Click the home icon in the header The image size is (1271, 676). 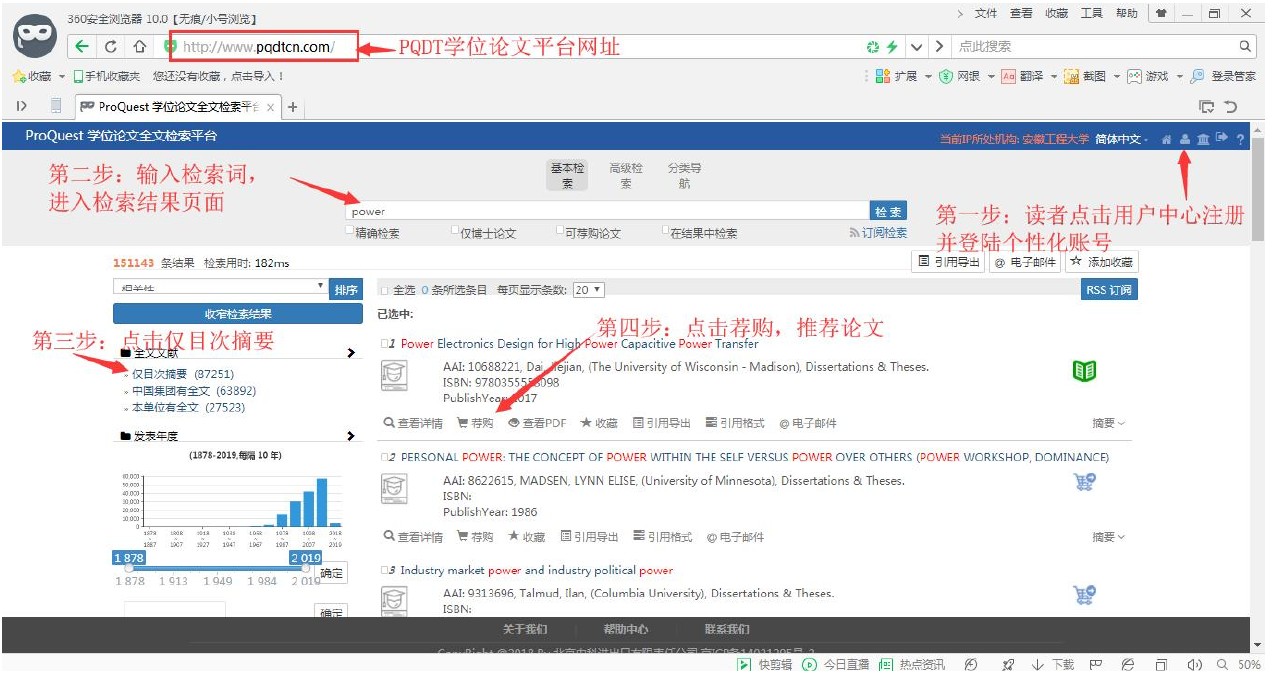(1166, 139)
